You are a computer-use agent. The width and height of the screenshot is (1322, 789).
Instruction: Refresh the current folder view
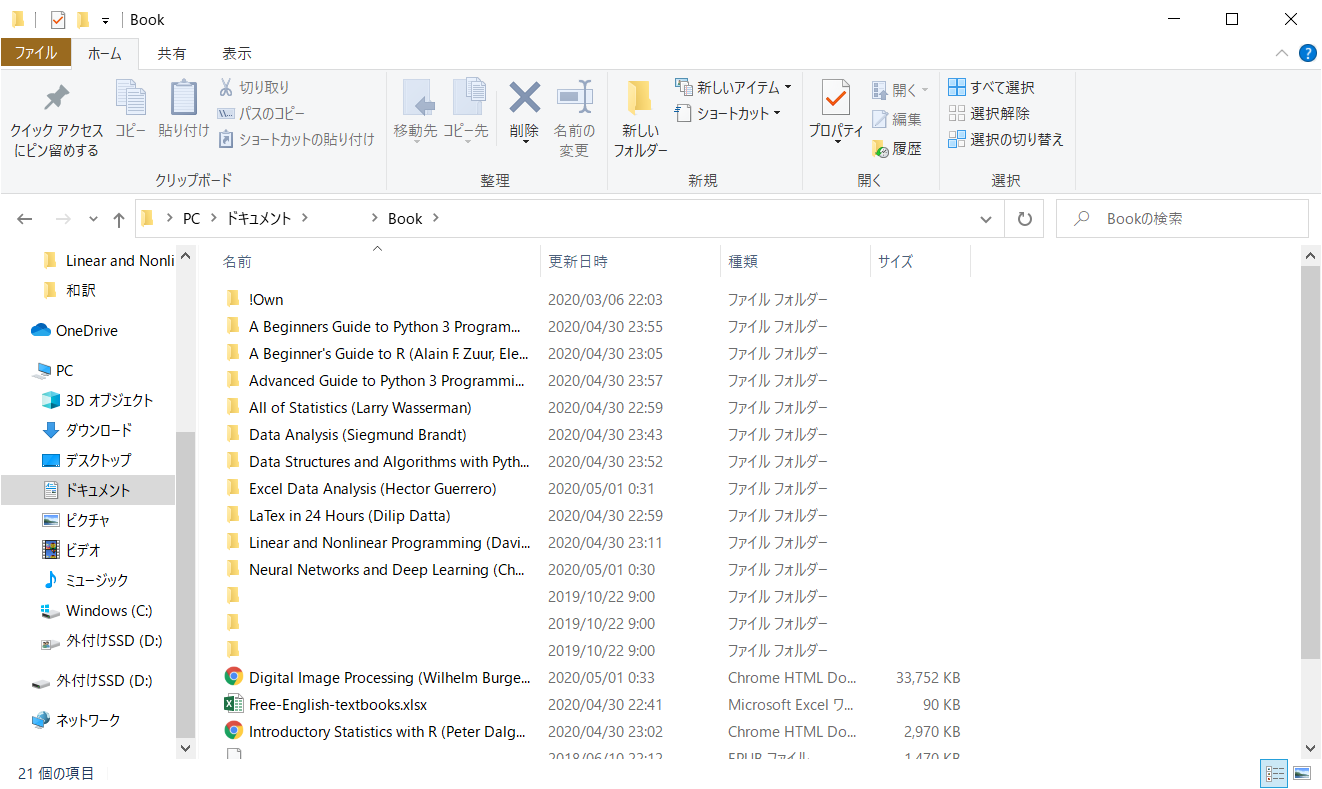(1024, 219)
